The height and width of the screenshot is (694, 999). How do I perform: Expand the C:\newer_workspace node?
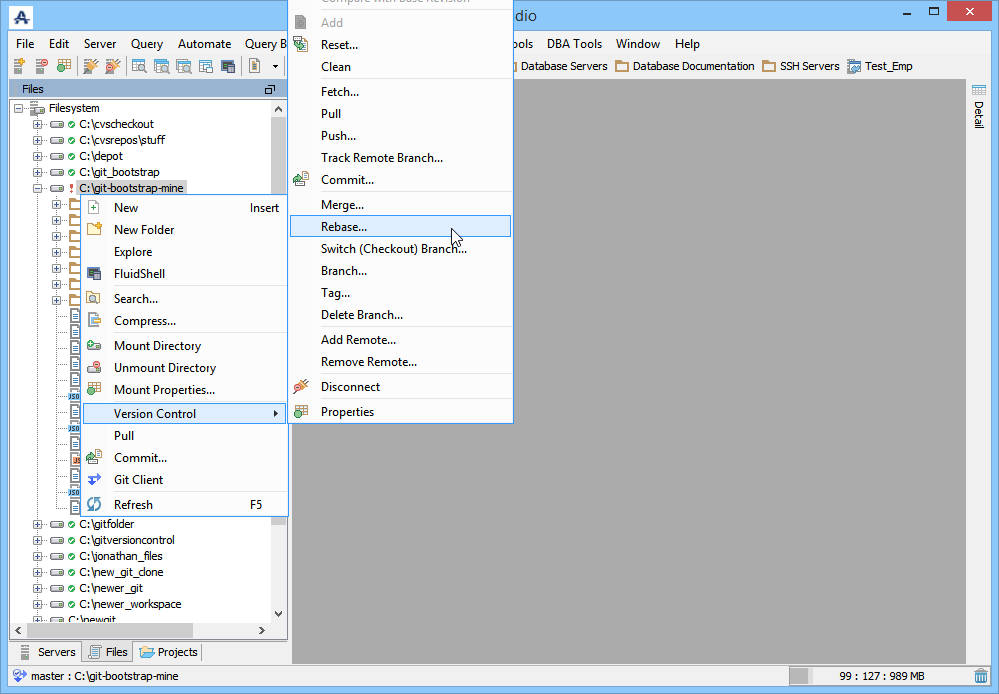[38, 604]
